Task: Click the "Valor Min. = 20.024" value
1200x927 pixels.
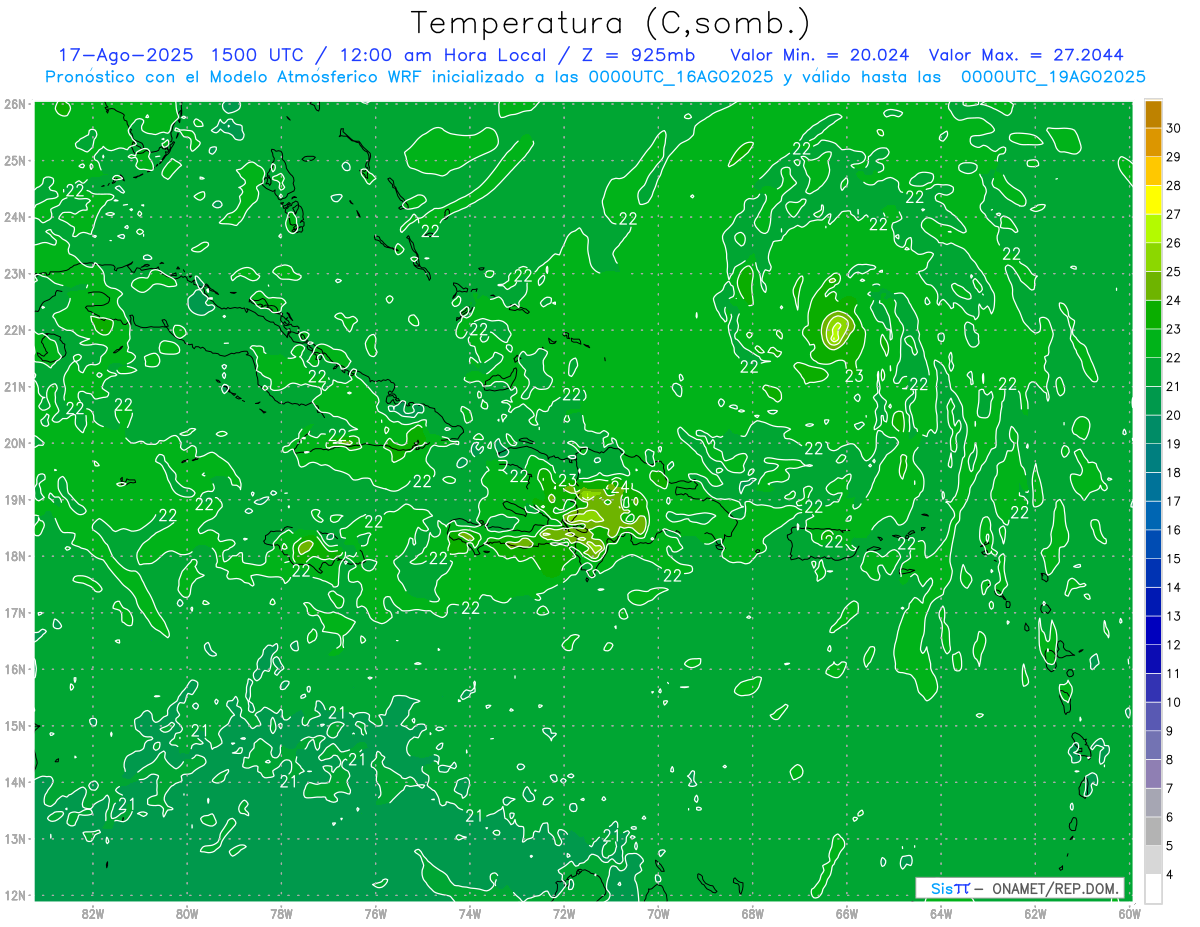Action: point(819,55)
